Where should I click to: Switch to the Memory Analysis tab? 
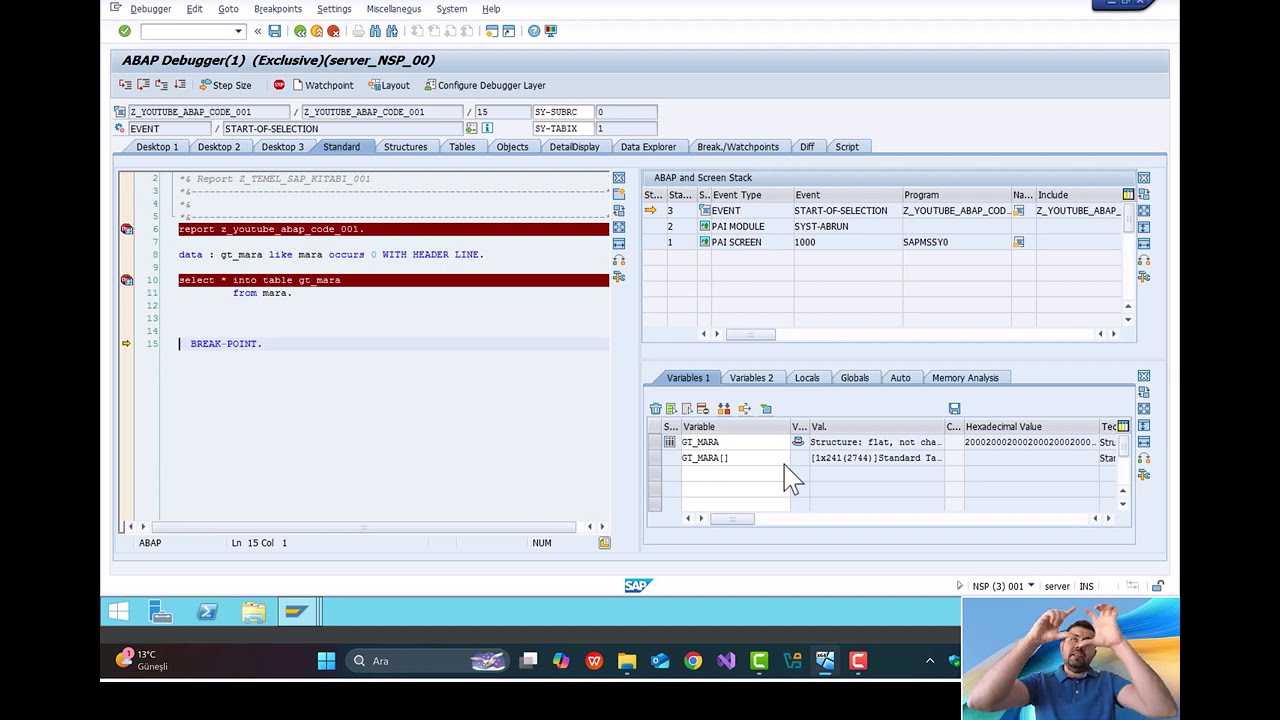(965, 378)
